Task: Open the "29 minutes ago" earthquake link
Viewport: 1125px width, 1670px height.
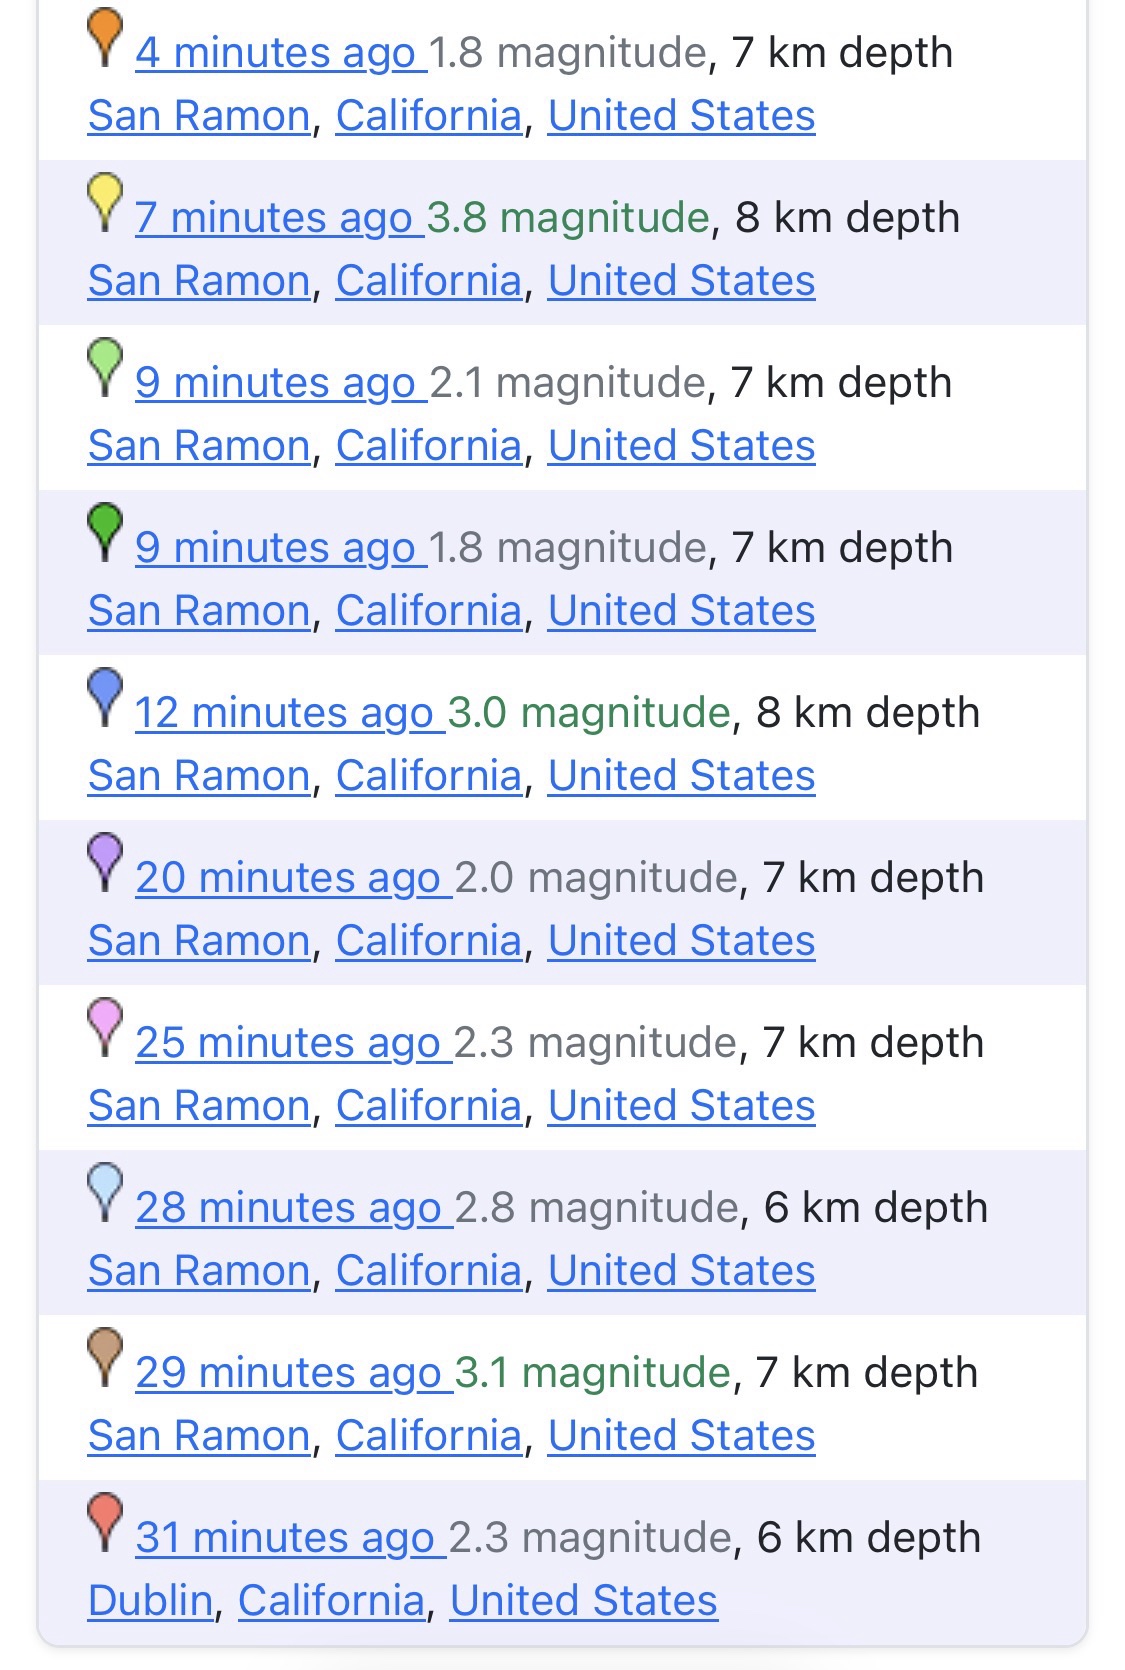Action: tap(288, 1373)
